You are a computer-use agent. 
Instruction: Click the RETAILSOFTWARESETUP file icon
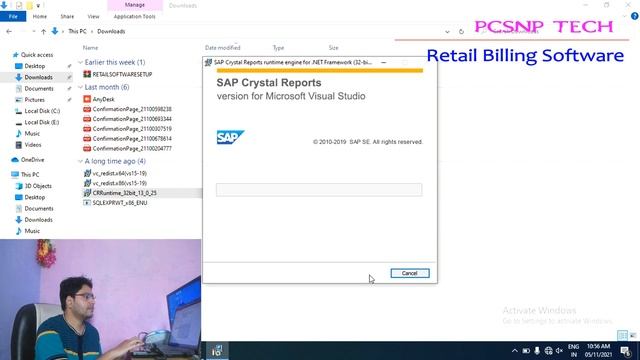(87, 74)
